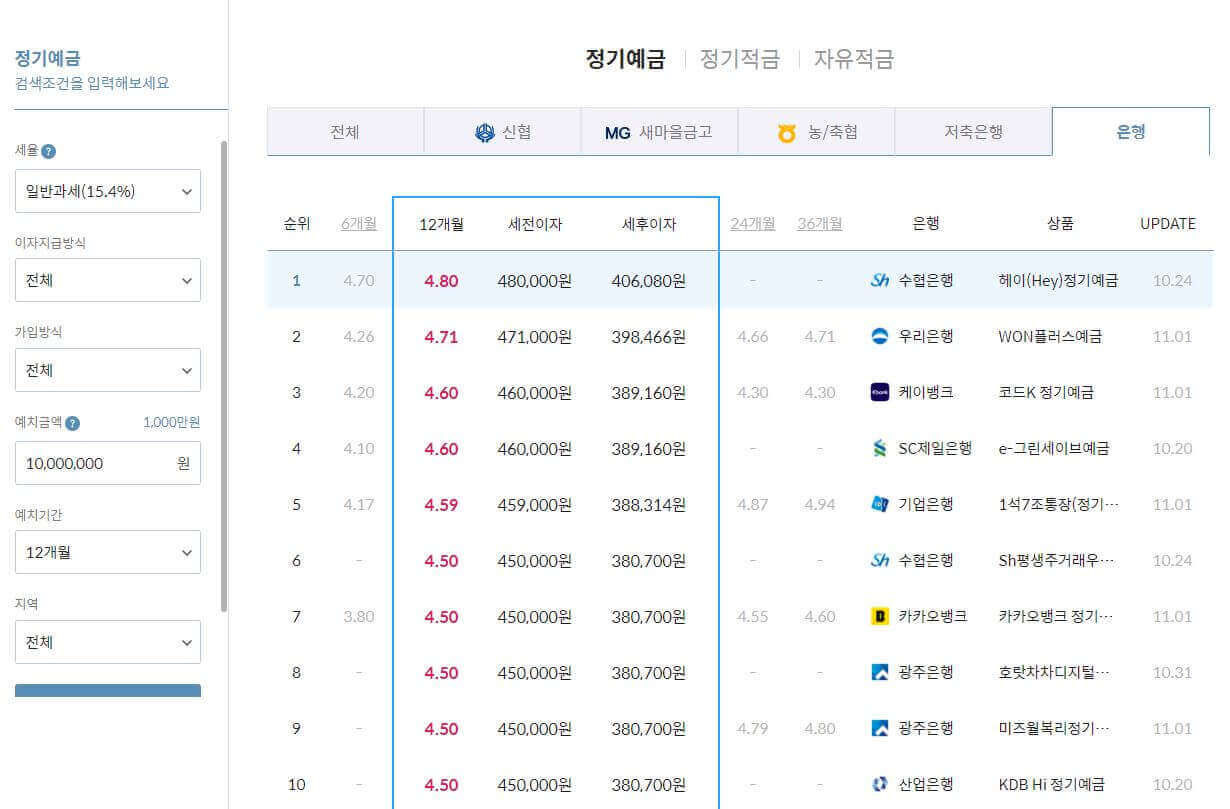Open the WON플러스예금 product link

(x=1057, y=336)
